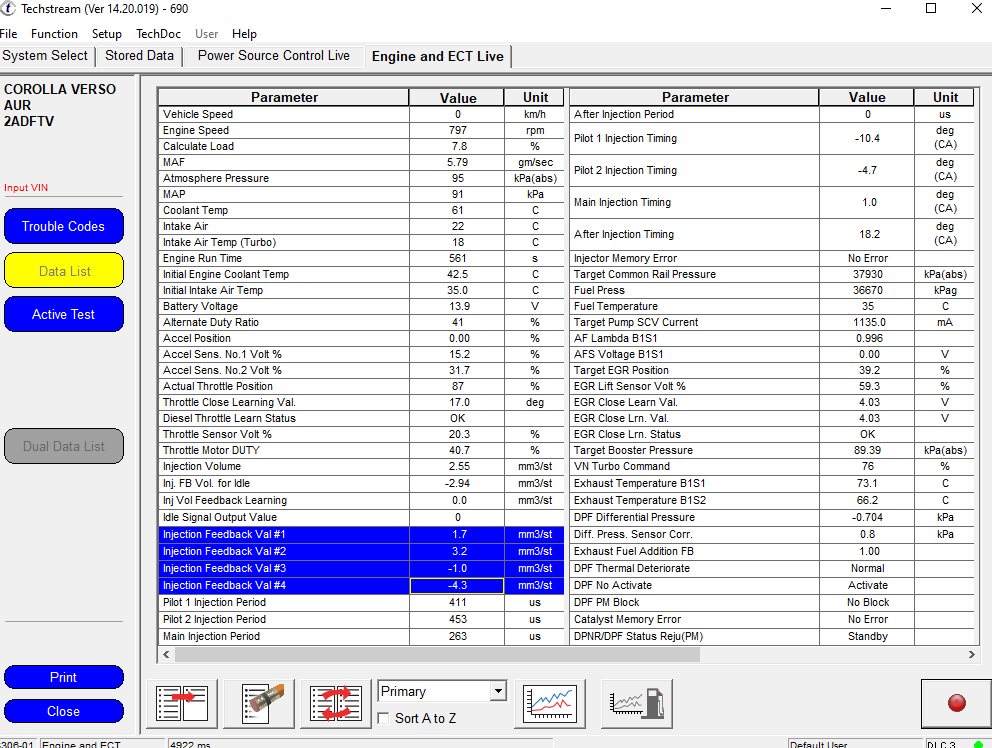Open the line graph view icon
Screen dimensions: 992x748
point(550,704)
